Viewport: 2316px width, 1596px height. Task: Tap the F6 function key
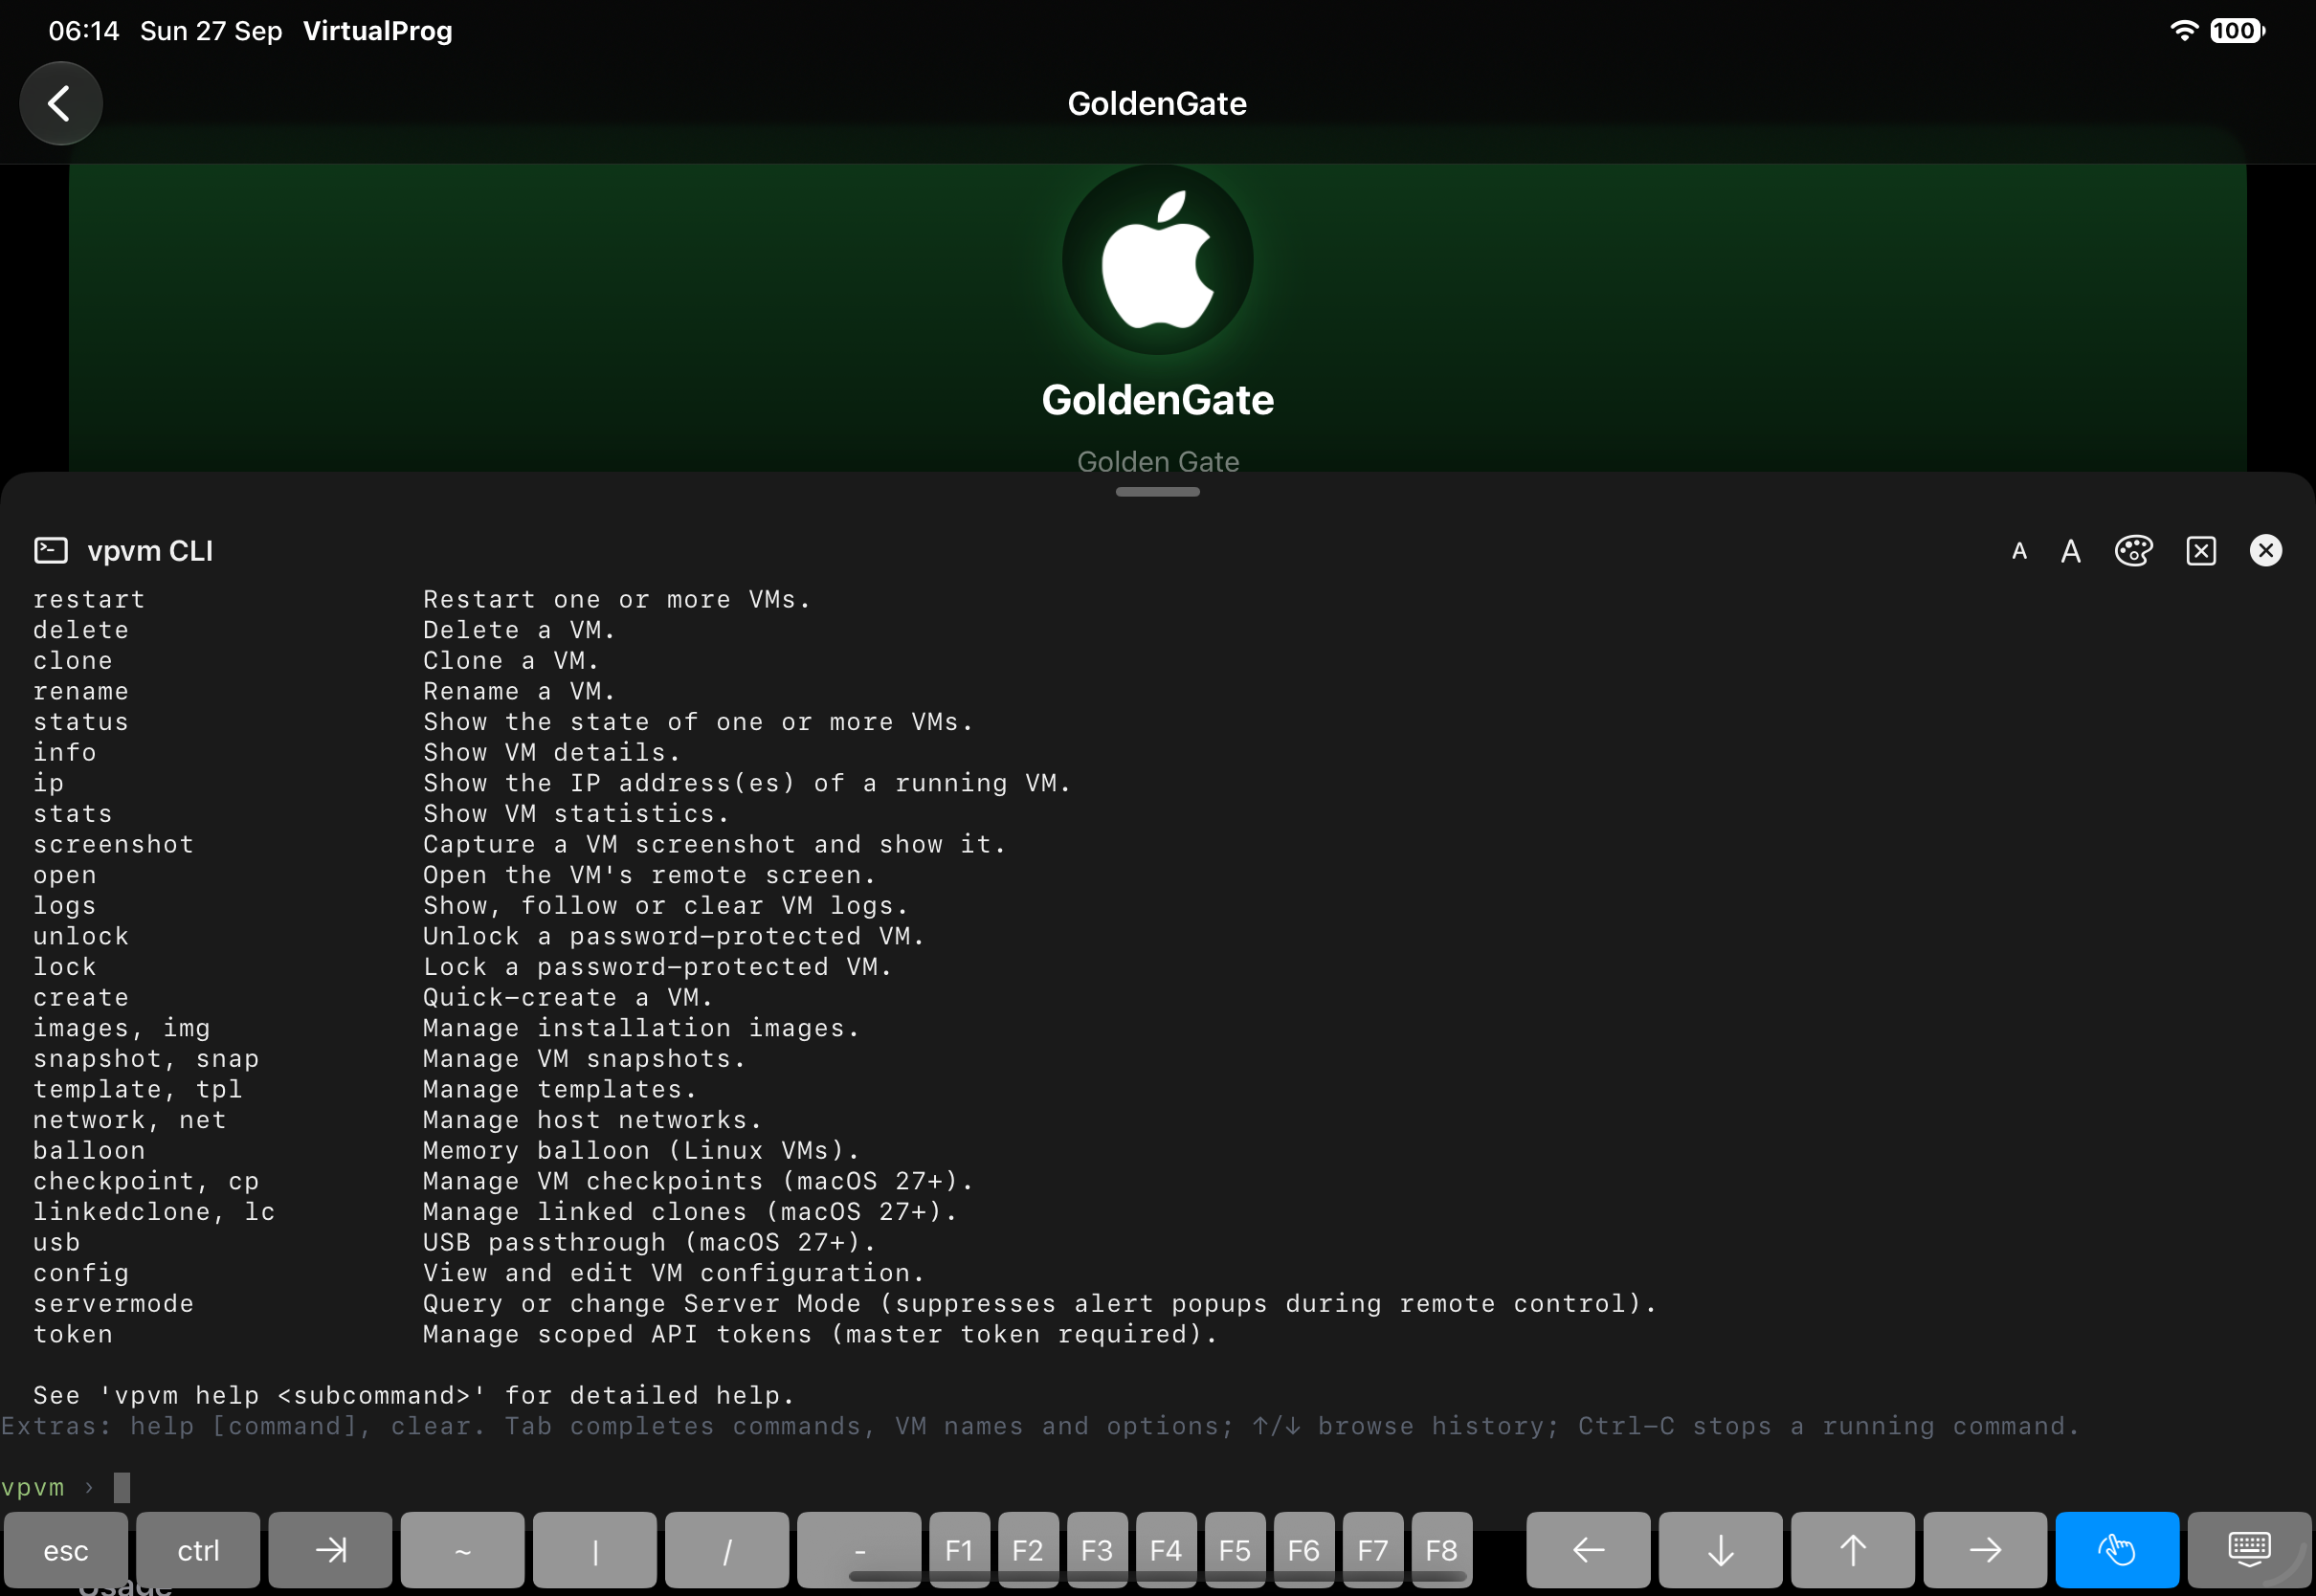pos(1304,1550)
